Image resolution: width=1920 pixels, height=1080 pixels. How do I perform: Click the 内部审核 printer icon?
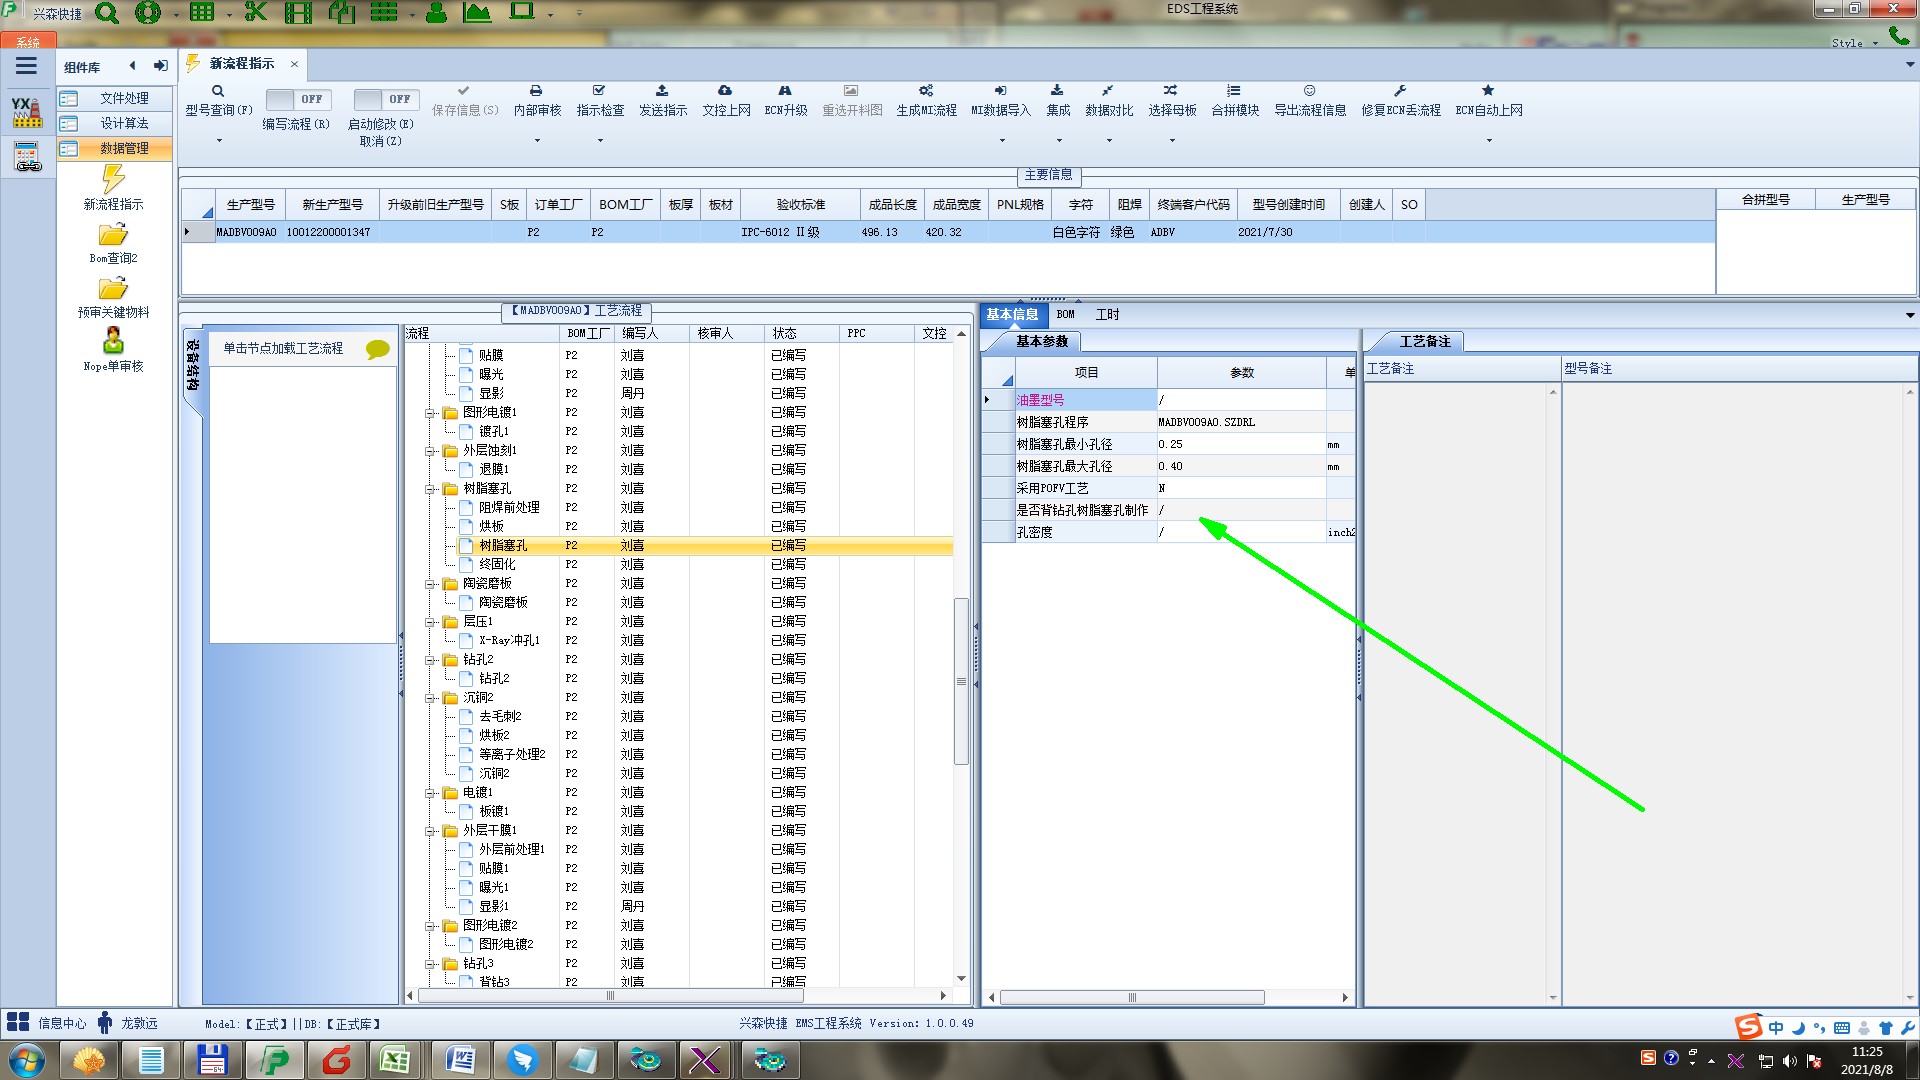[x=536, y=91]
